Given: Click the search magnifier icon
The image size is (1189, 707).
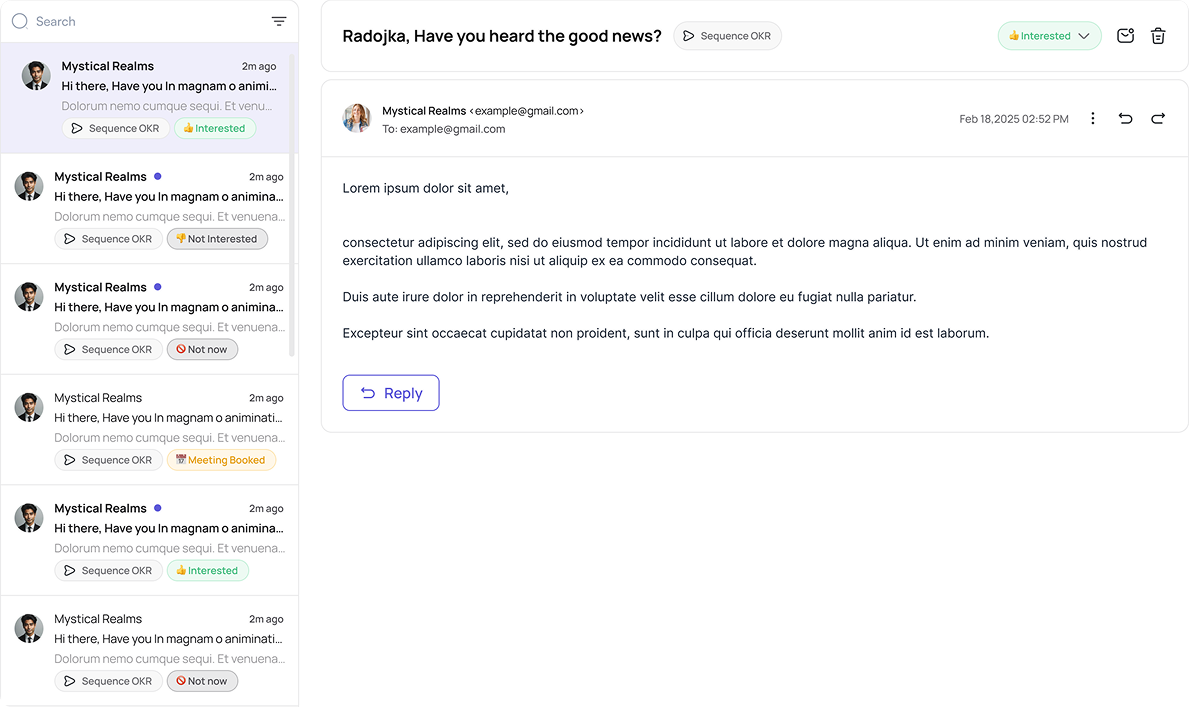Looking at the screenshot, I should point(20,21).
